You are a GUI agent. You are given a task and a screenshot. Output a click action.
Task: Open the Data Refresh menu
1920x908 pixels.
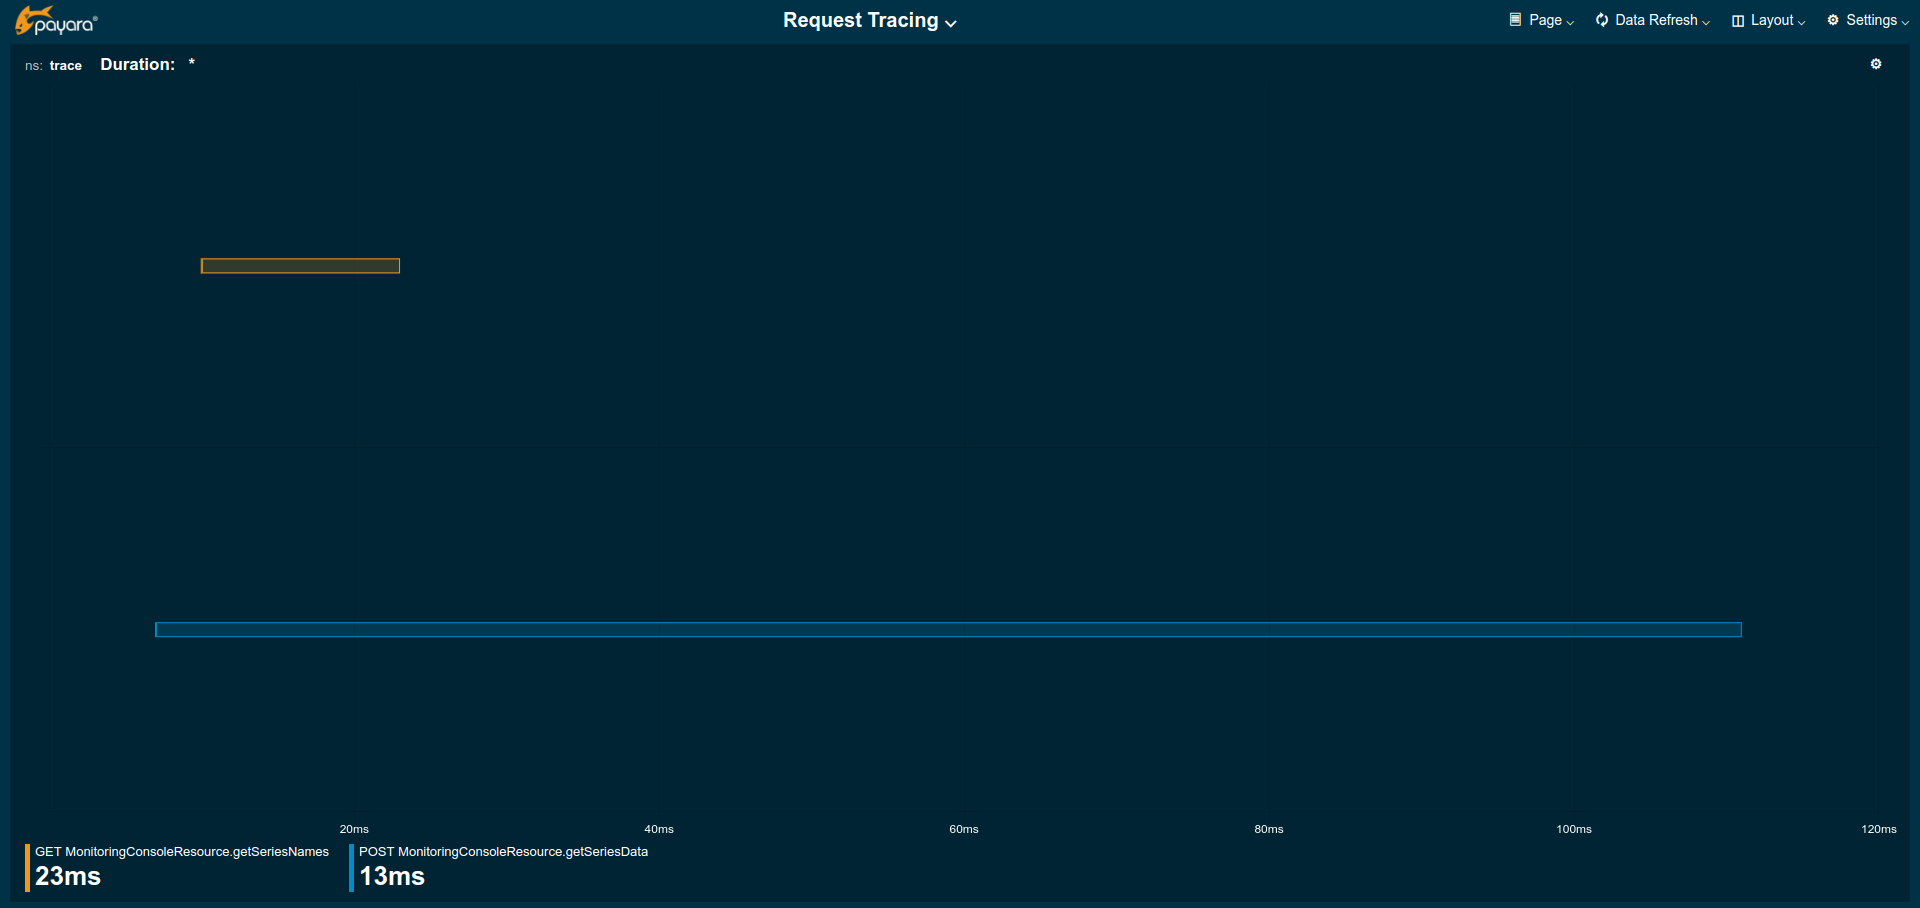point(1652,20)
